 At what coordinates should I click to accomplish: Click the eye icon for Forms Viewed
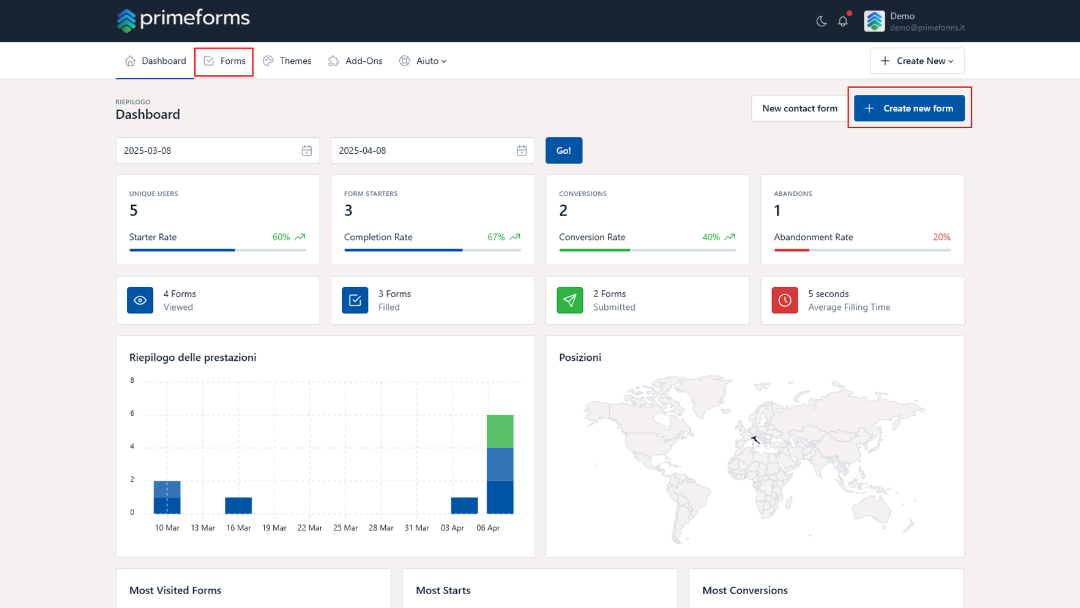pos(140,300)
